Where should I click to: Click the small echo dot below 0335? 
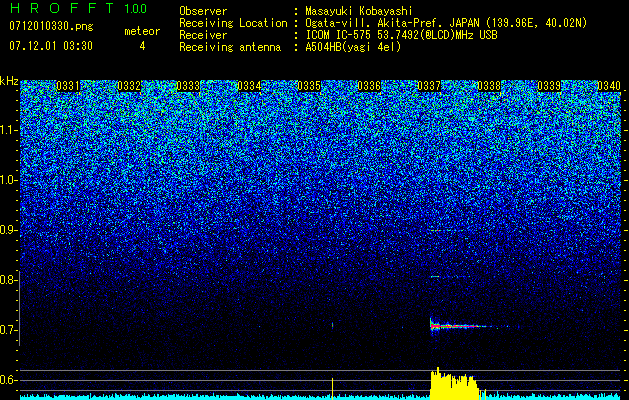(333, 325)
